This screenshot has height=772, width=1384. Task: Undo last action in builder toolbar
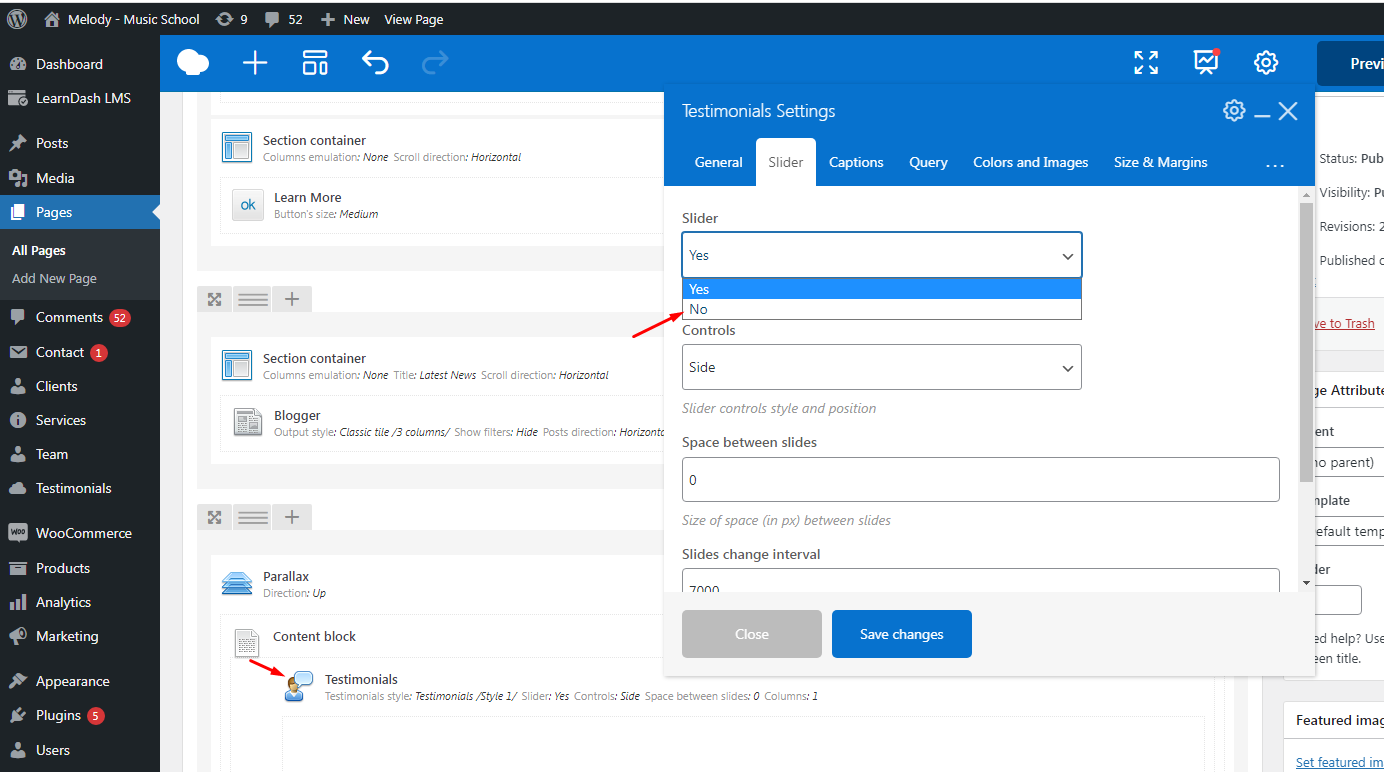click(x=375, y=64)
